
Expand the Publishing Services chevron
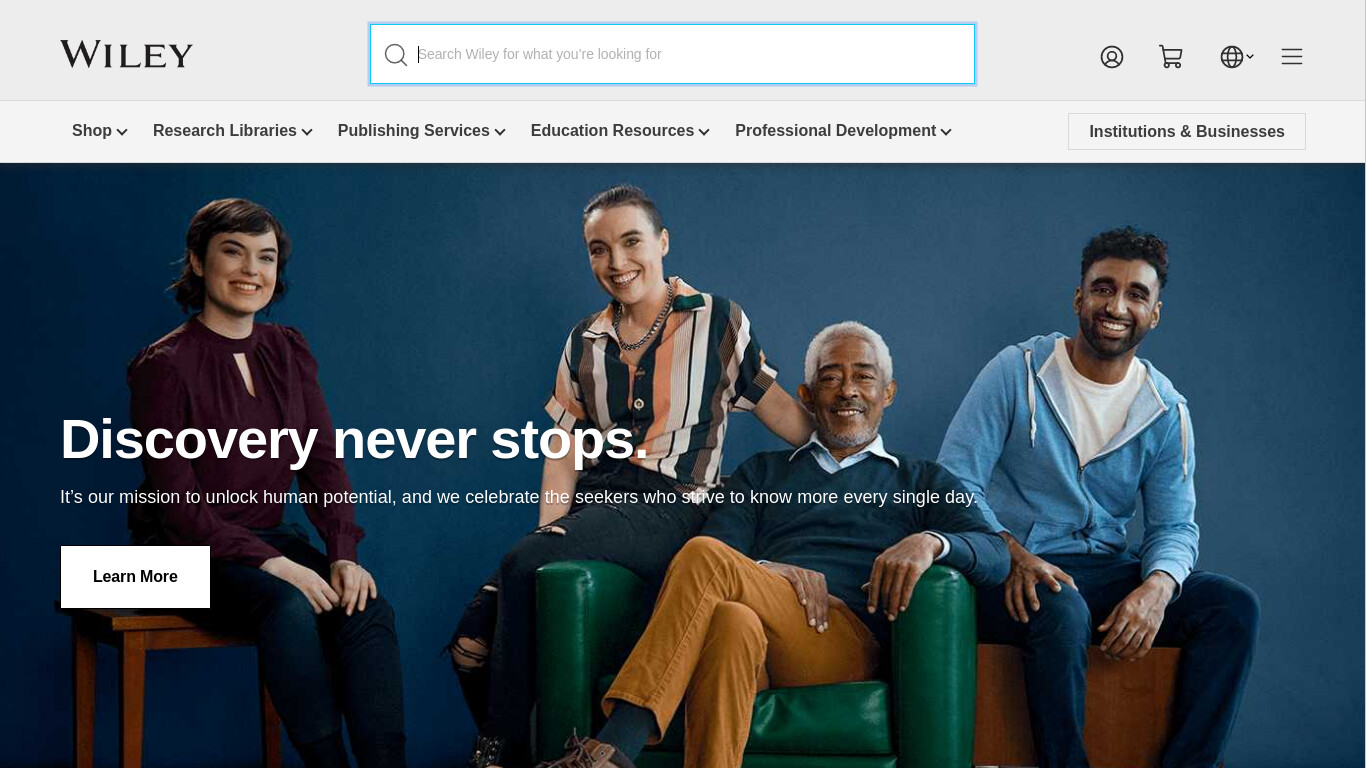click(500, 132)
